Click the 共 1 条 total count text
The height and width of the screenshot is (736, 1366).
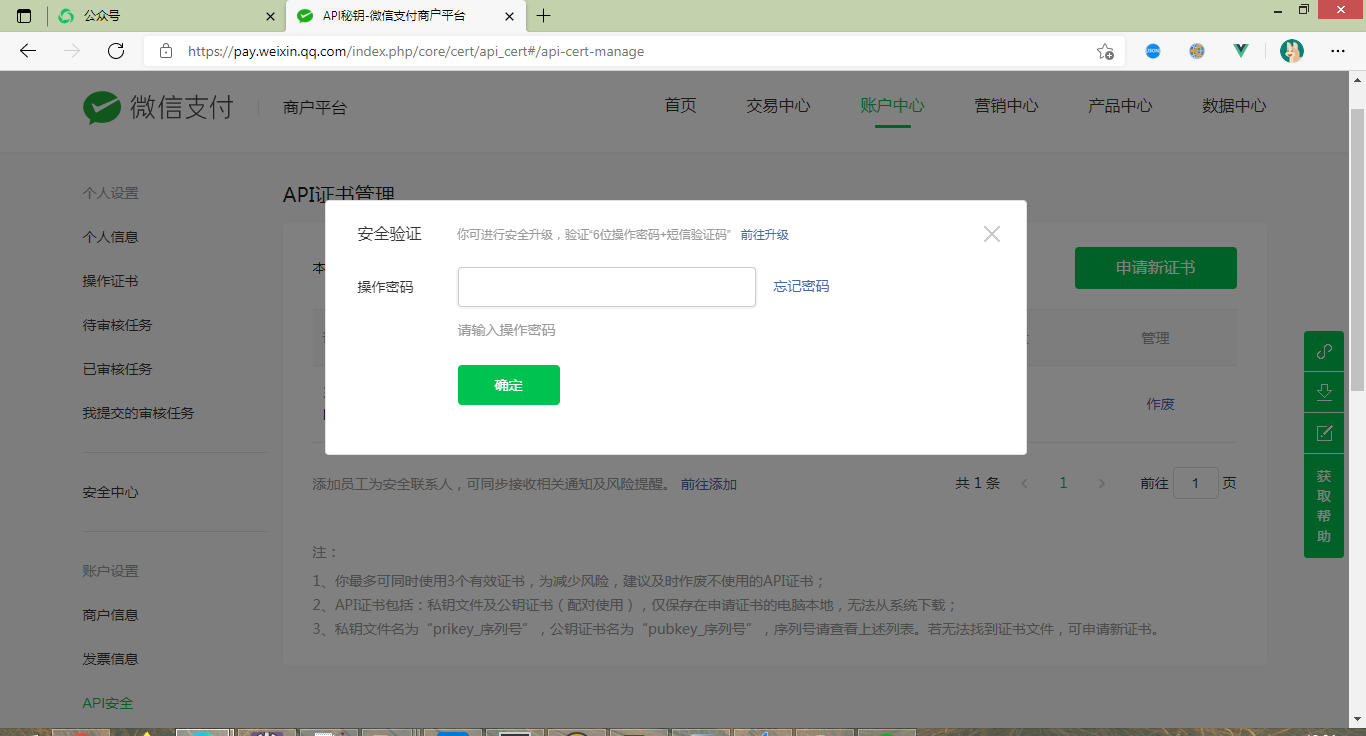pyautogui.click(x=977, y=483)
